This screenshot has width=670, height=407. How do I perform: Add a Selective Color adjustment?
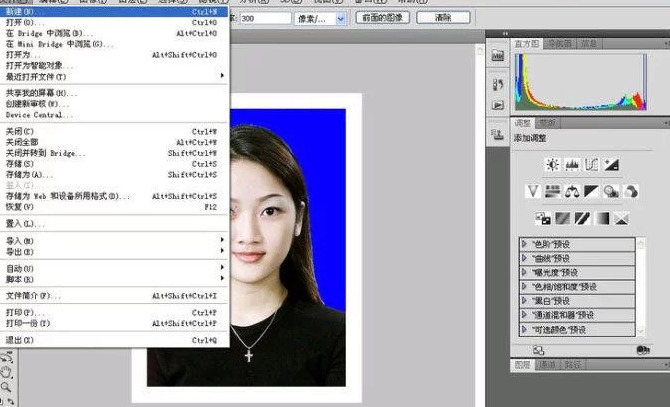pos(622,219)
